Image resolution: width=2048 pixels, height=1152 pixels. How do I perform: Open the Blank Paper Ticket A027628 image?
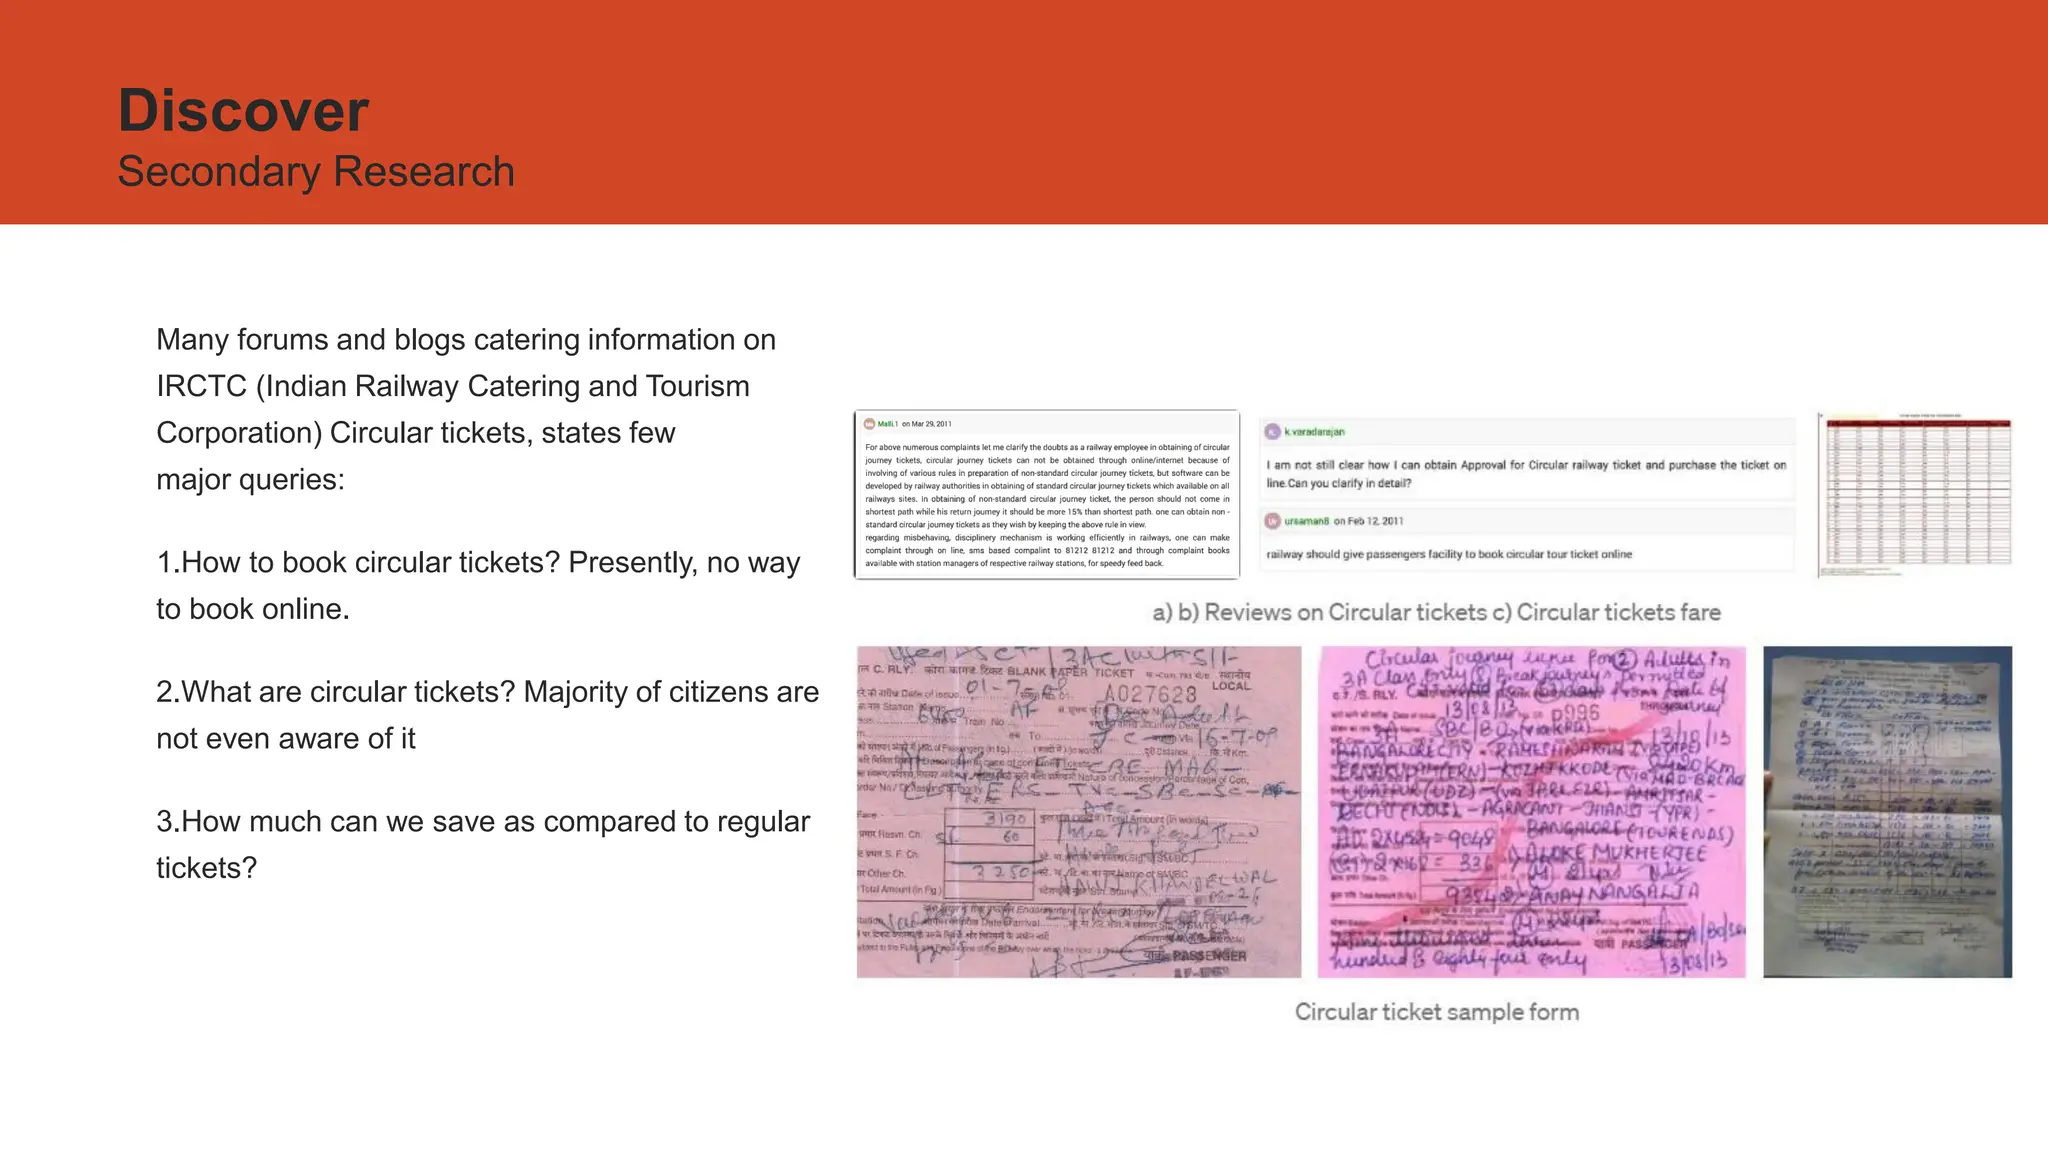coord(1079,812)
